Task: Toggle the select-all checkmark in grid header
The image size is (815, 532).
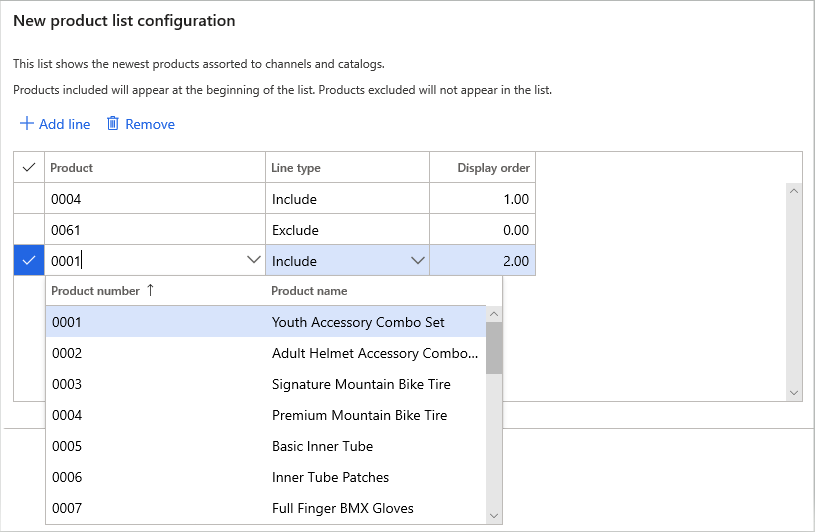Action: (x=29, y=168)
